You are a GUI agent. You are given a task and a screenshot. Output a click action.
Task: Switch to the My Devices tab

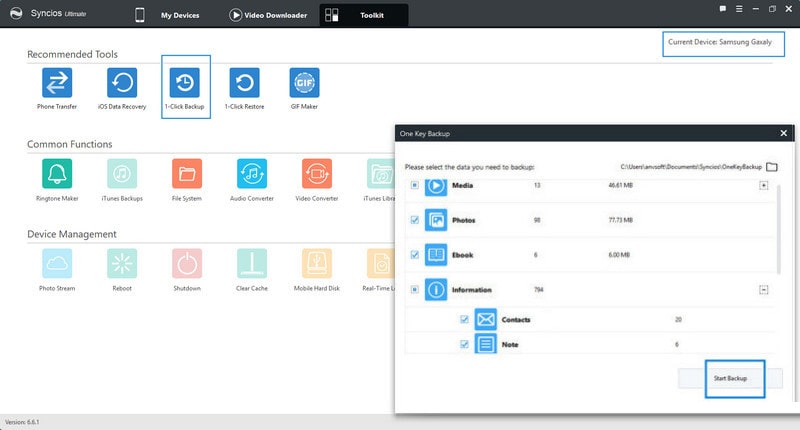(168, 15)
